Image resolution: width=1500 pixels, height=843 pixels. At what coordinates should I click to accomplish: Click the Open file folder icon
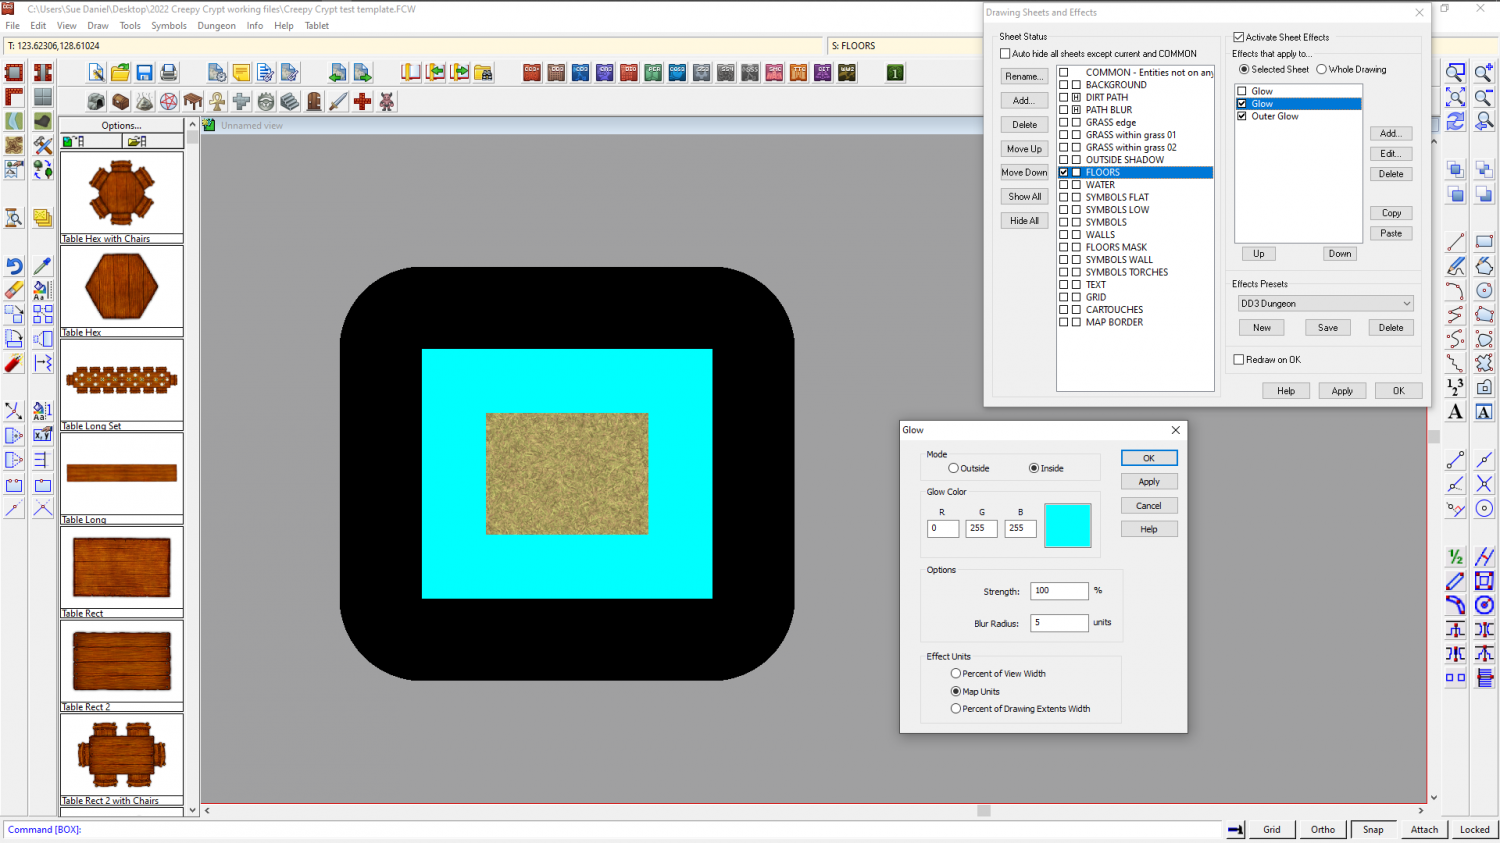120,72
